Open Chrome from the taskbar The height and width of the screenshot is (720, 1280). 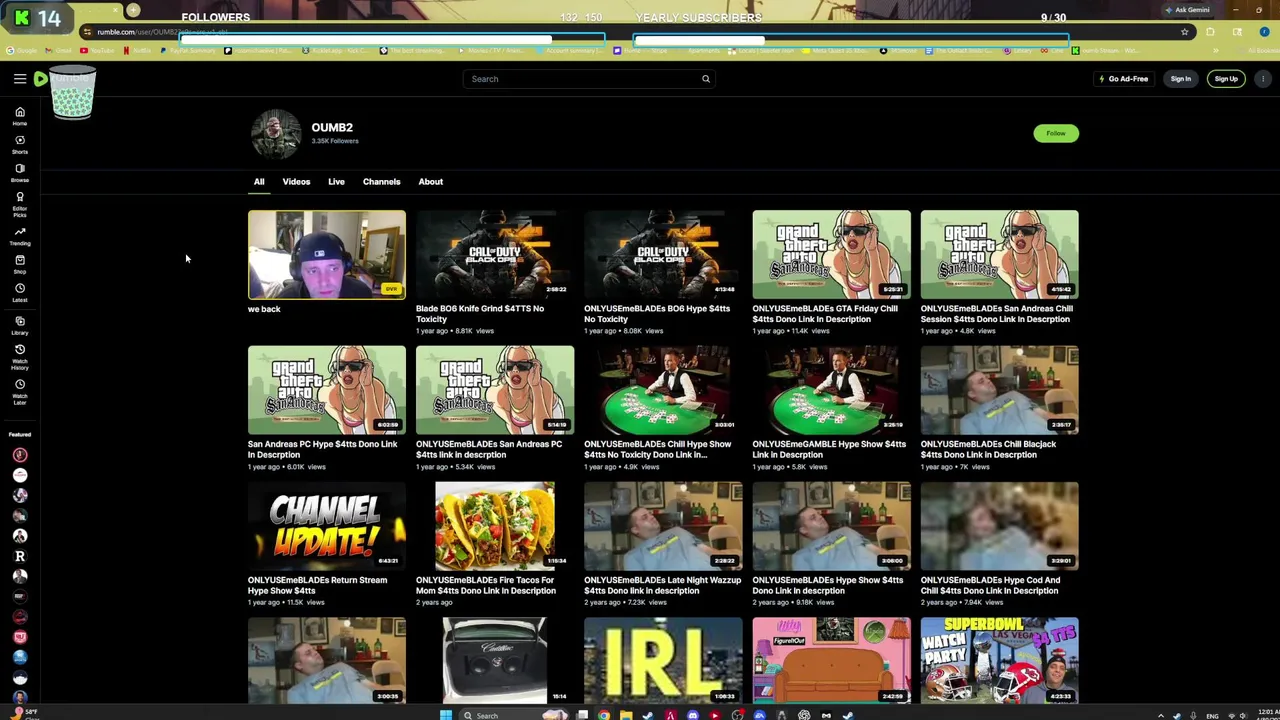604,715
